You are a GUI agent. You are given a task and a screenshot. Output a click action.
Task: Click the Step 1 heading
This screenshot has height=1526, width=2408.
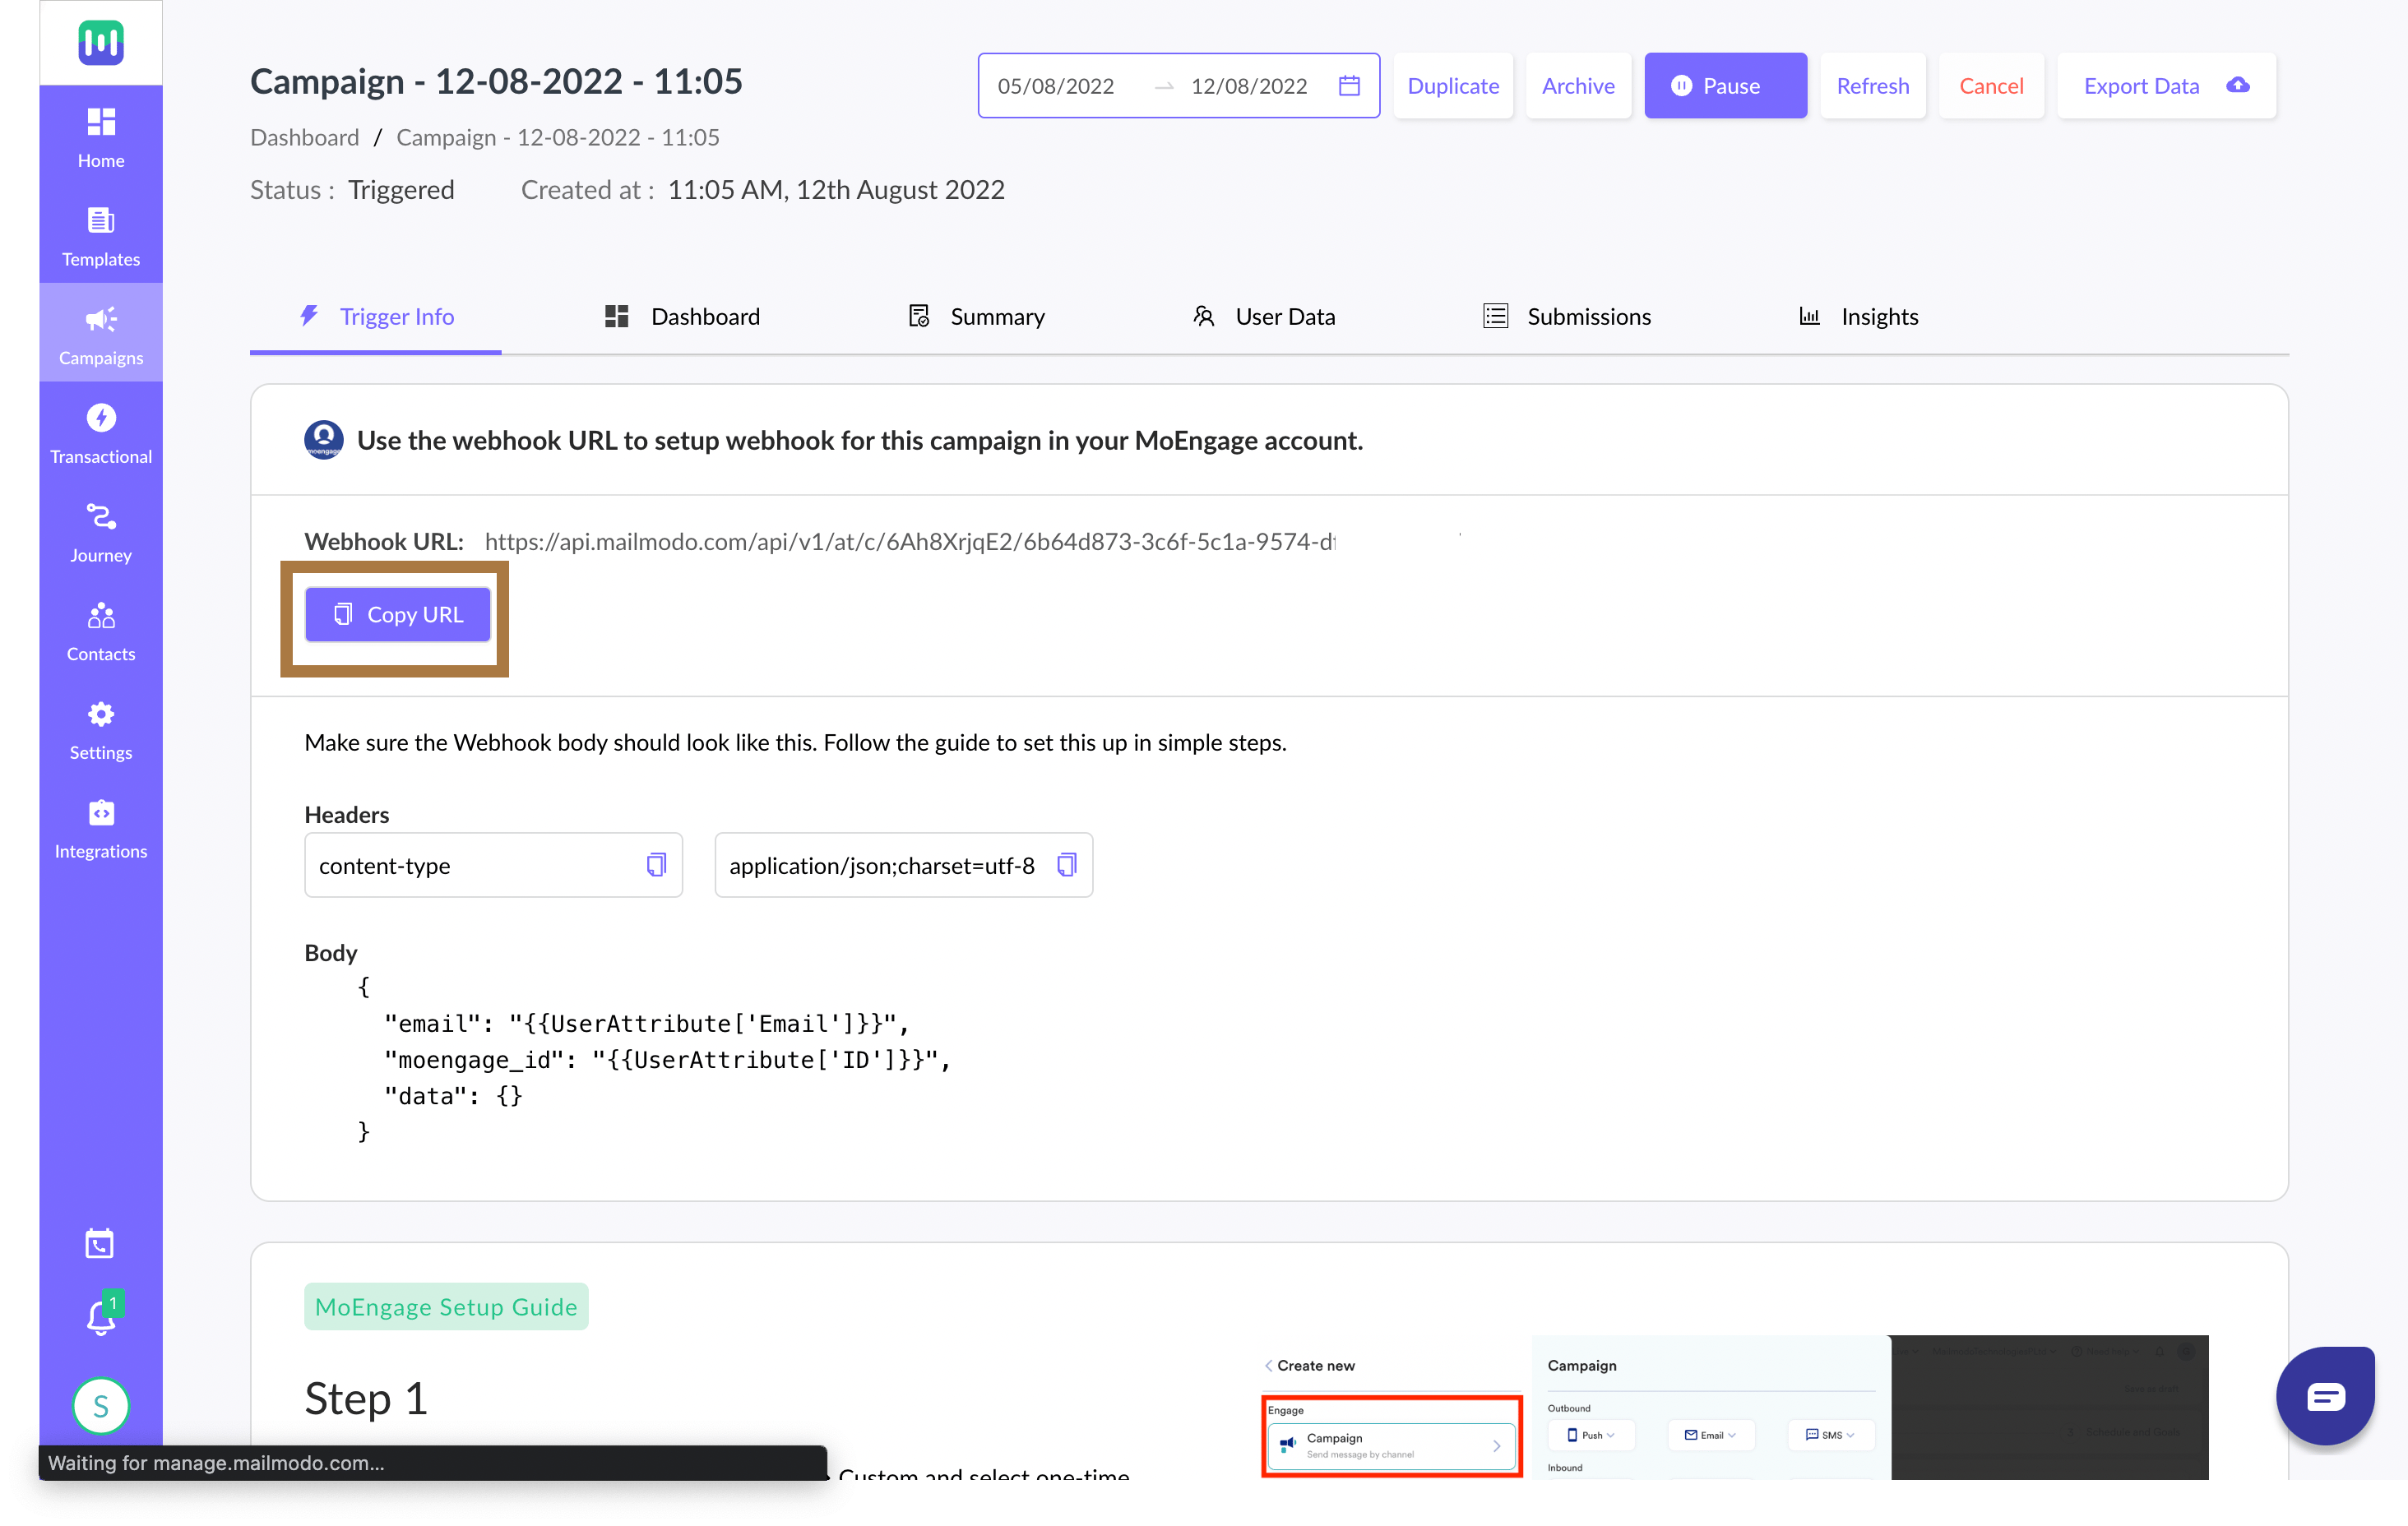[x=366, y=1398]
